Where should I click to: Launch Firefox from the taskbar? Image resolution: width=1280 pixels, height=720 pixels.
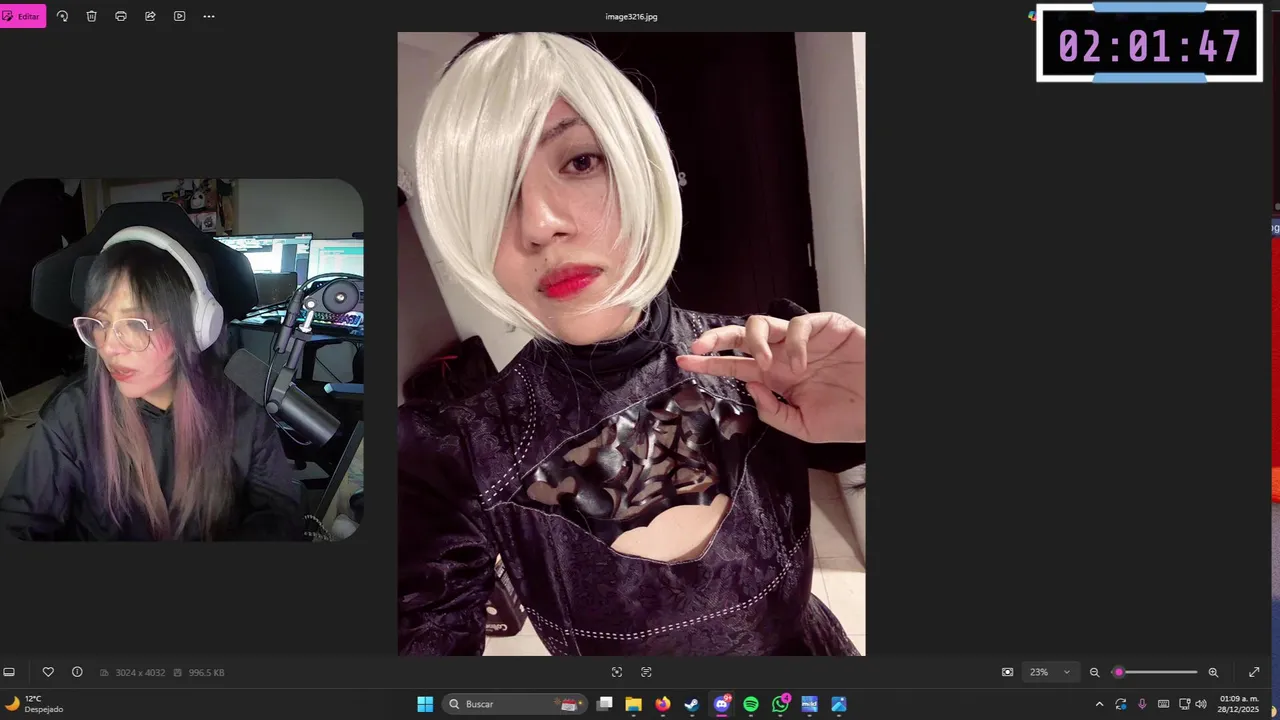coord(662,704)
